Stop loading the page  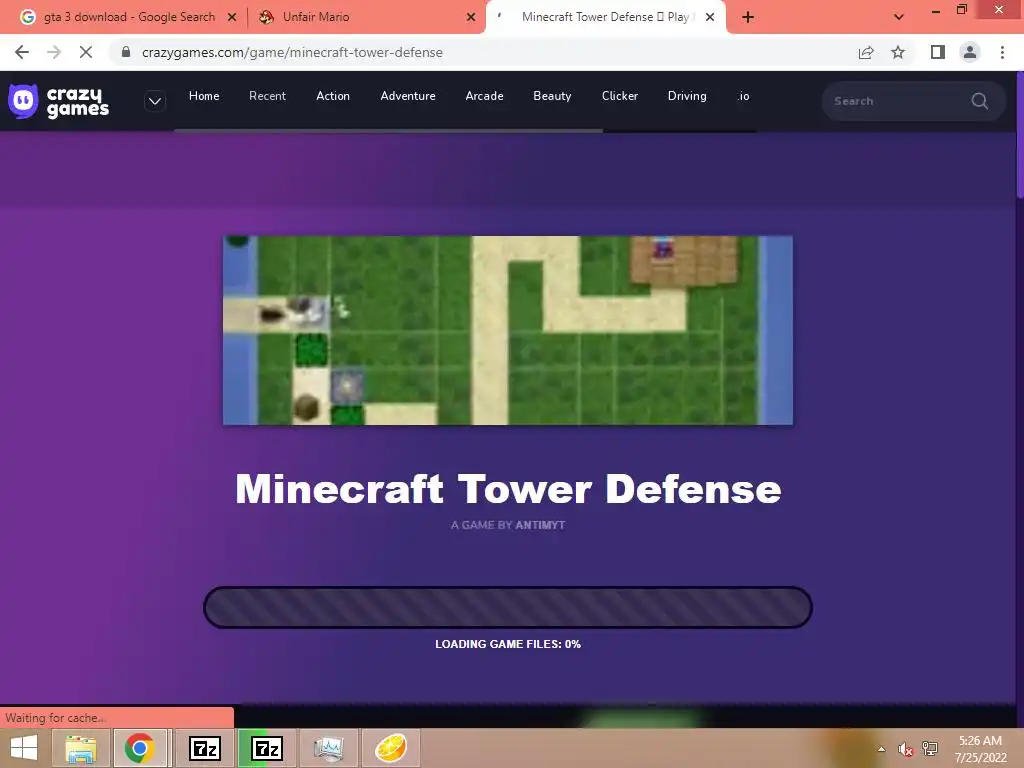click(x=86, y=52)
